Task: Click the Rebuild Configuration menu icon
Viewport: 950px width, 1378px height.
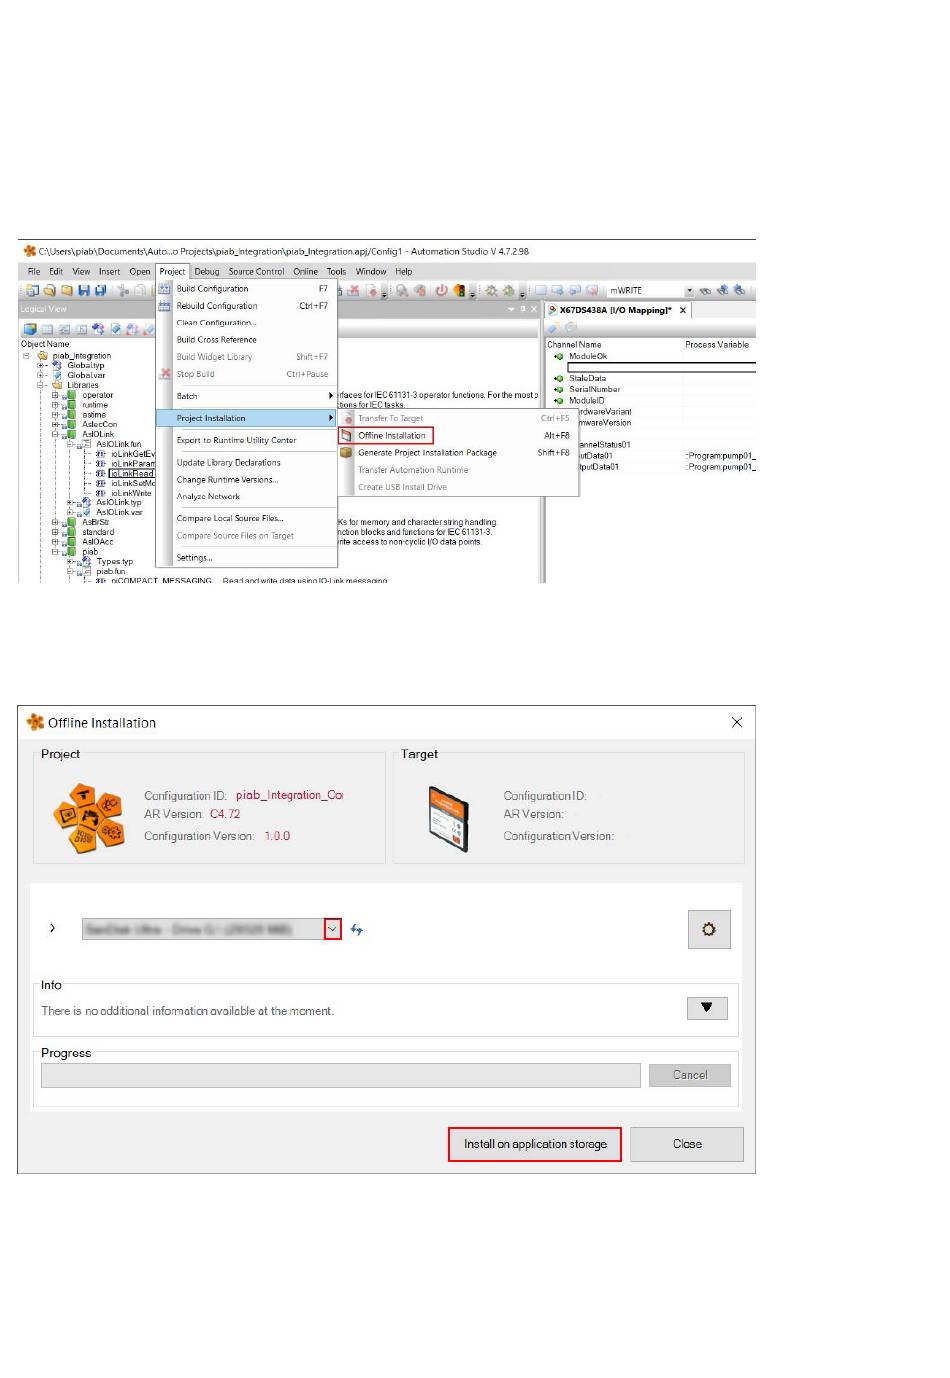Action: tap(164, 306)
